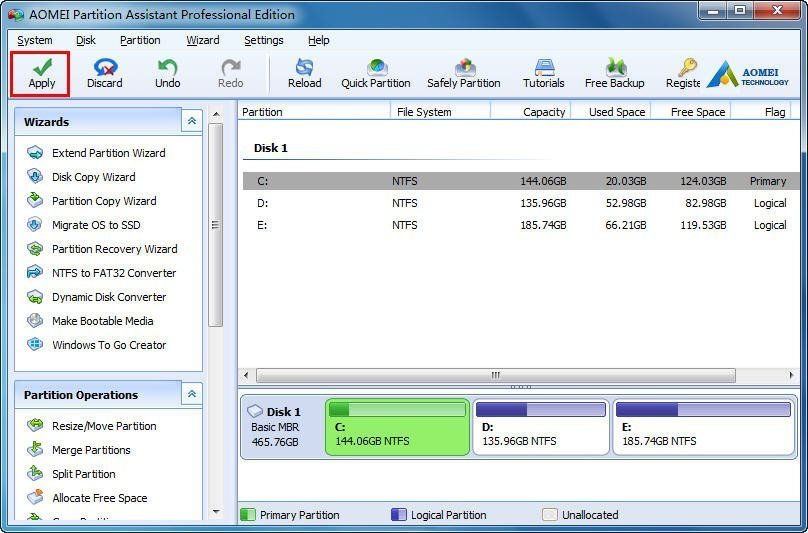Image resolution: width=808 pixels, height=533 pixels.
Task: Select the C: partition row in list
Action: pyautogui.click(x=520, y=181)
